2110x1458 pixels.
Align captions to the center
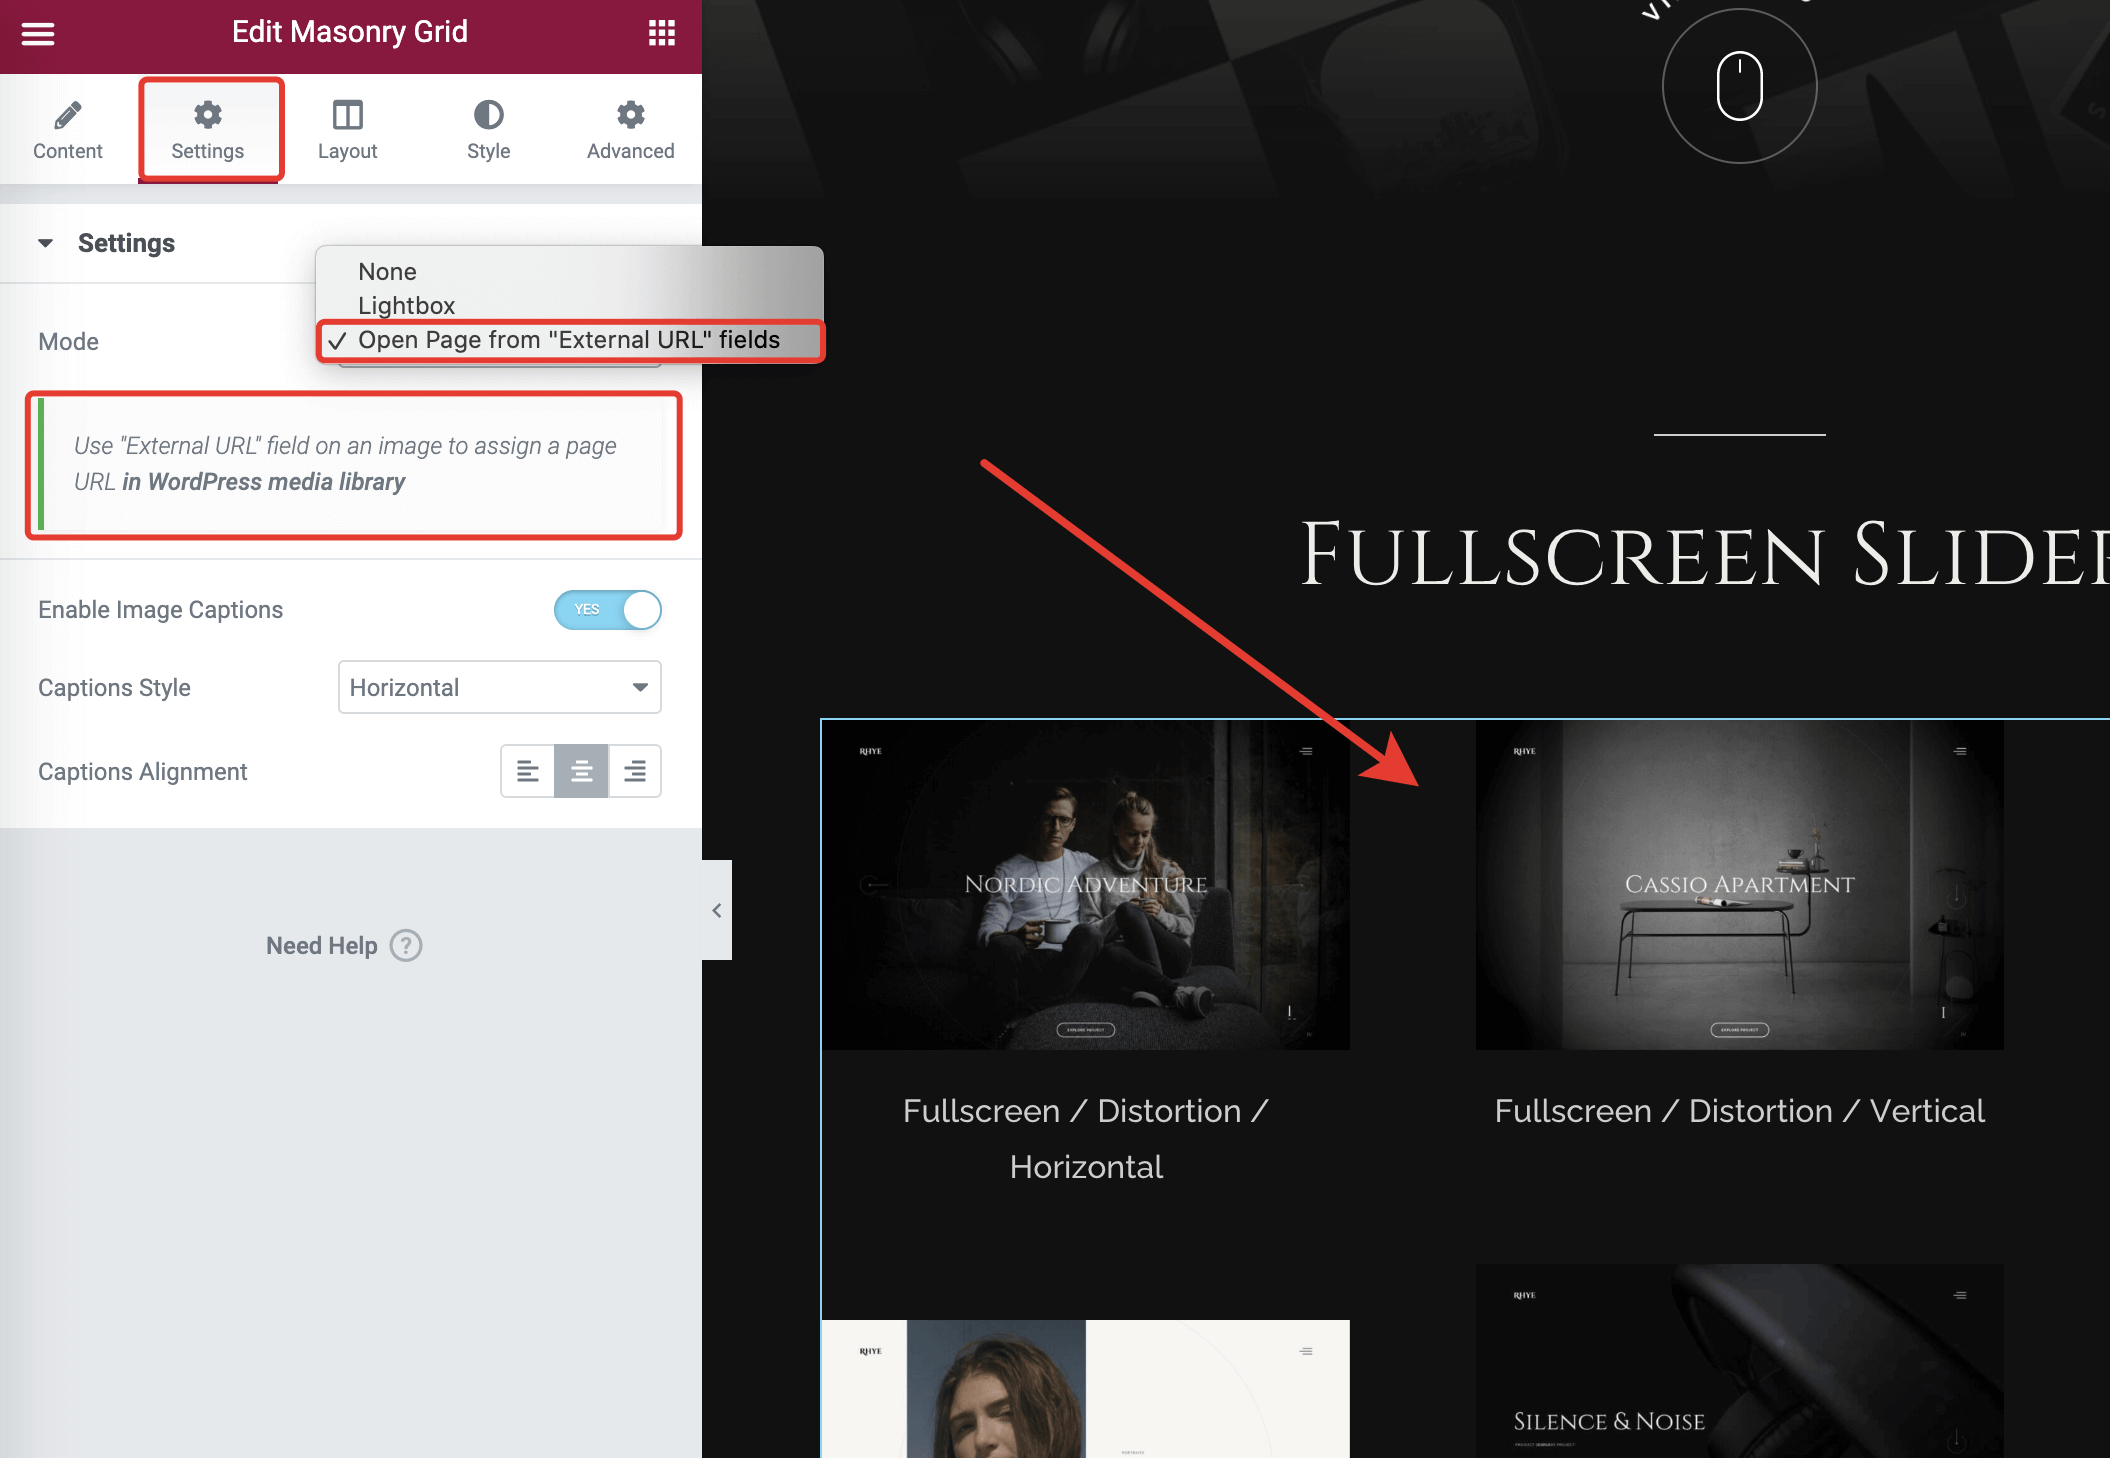pyautogui.click(x=581, y=771)
